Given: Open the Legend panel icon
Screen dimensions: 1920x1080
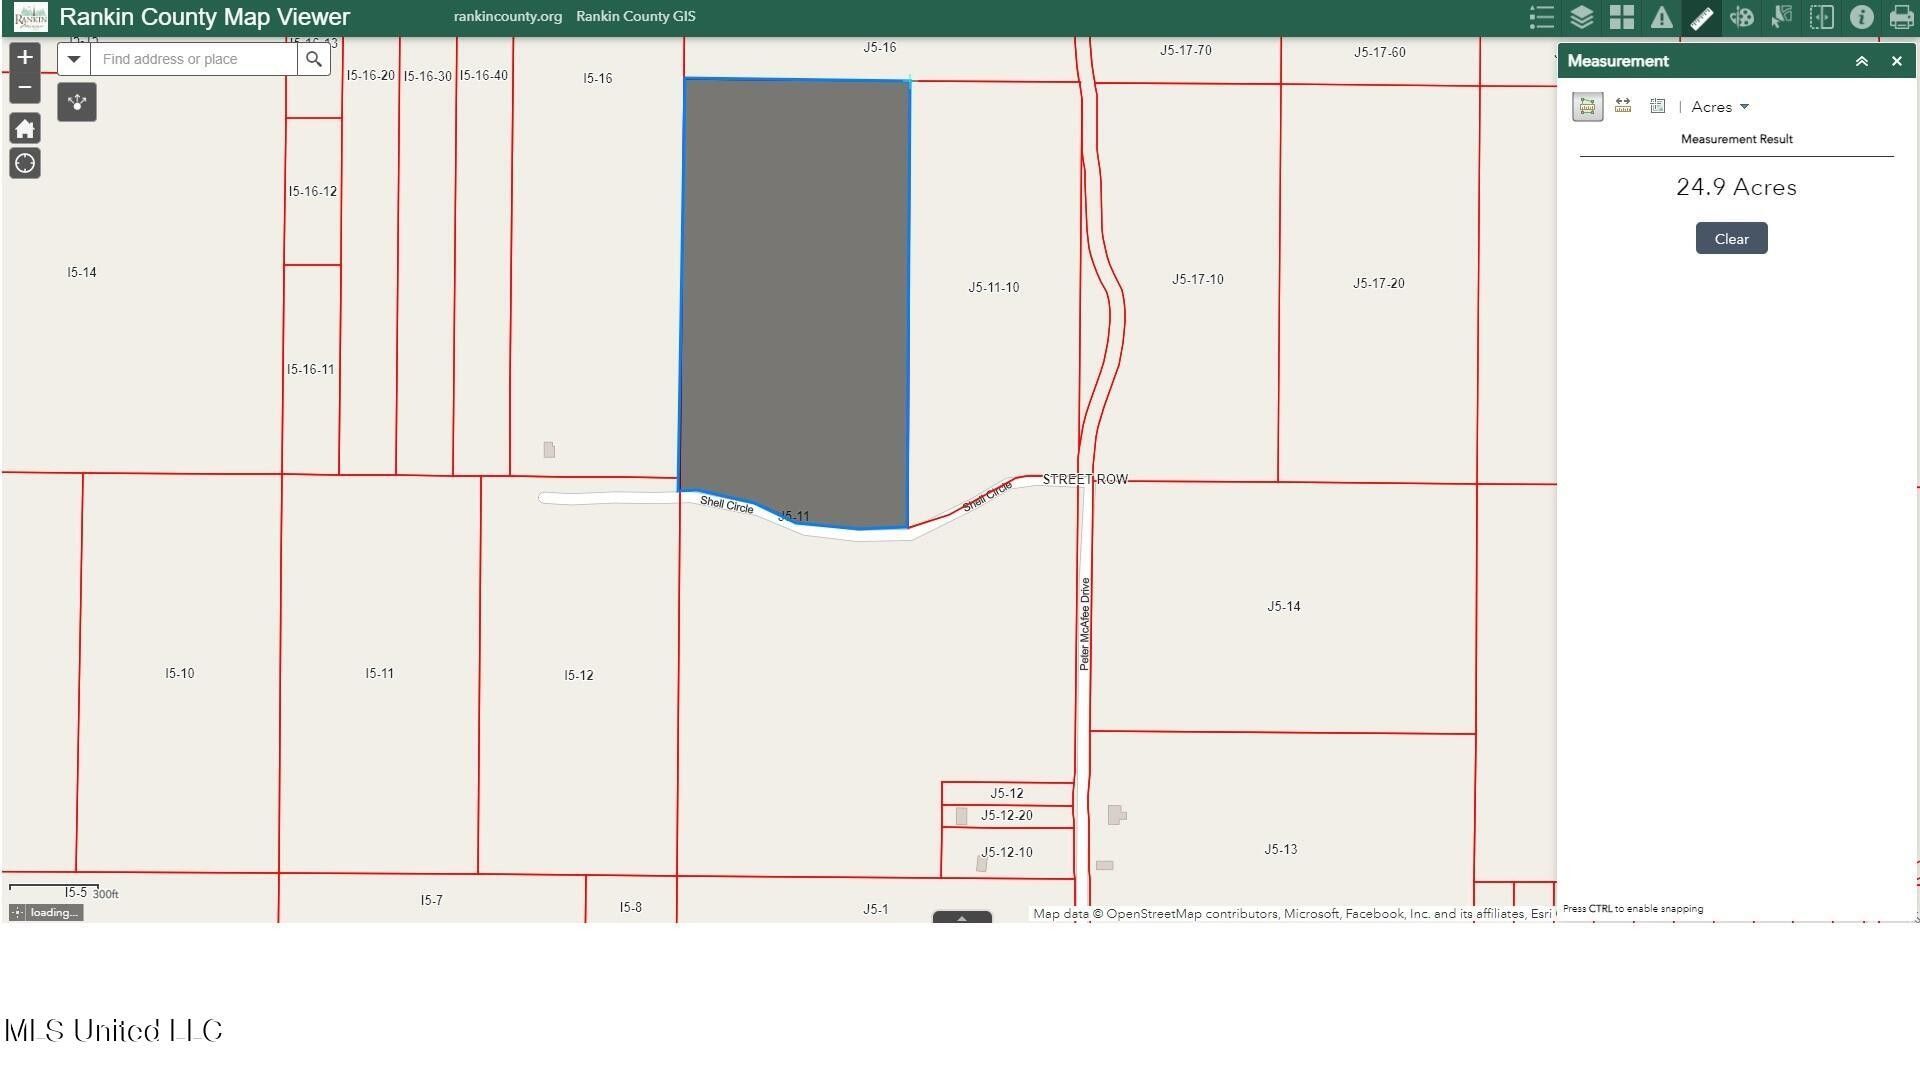Looking at the screenshot, I should tap(1541, 17).
